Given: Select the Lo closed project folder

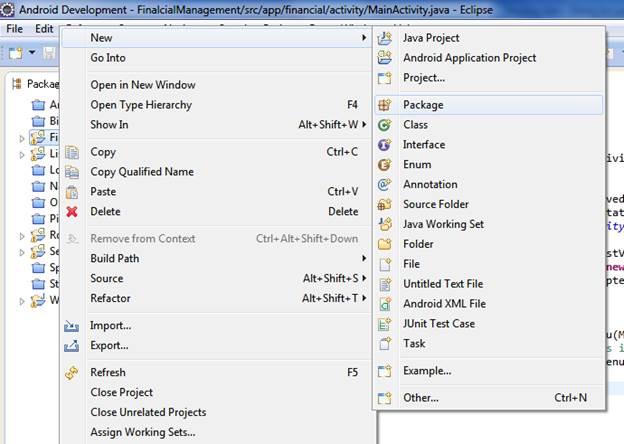Looking at the screenshot, I should [45, 170].
